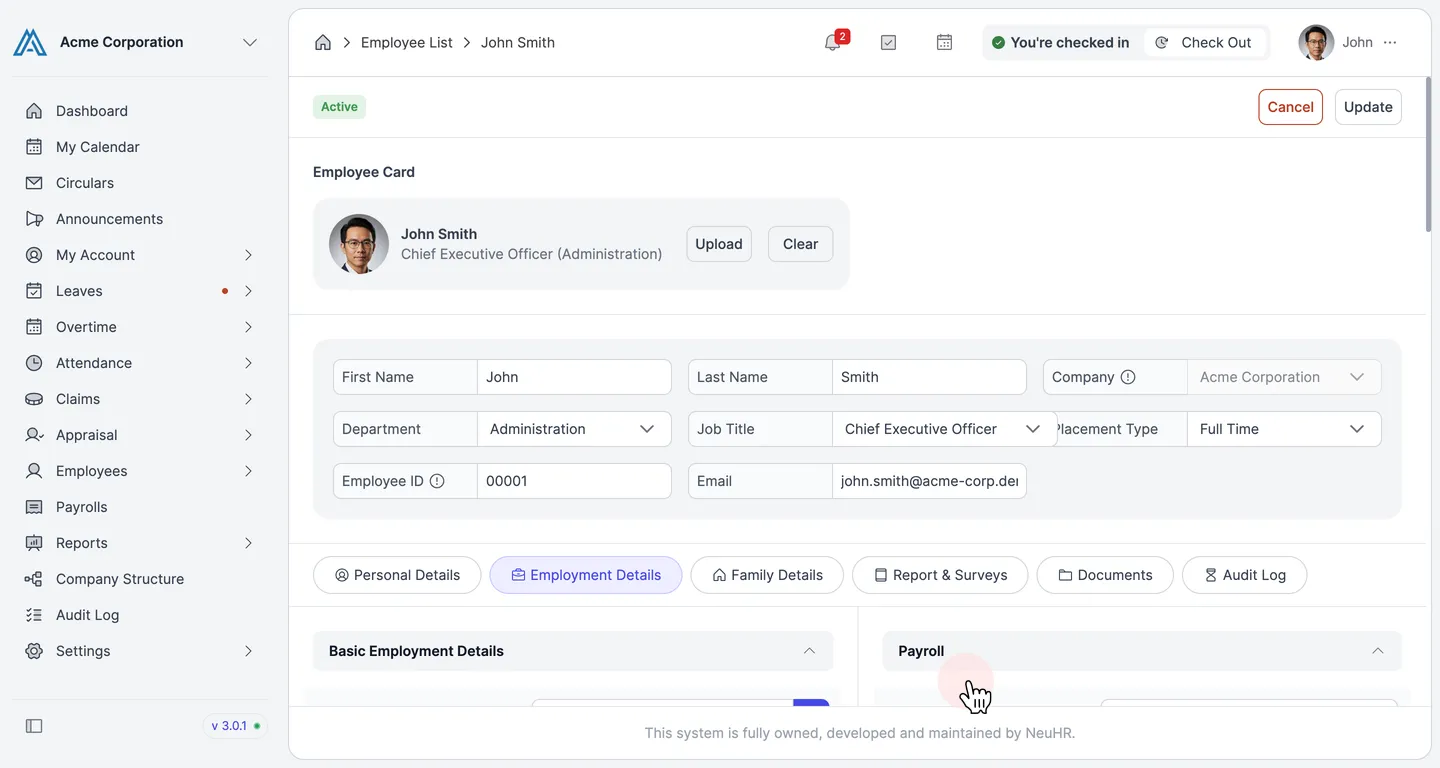Click the Overtime sidebar icon
Viewport: 1440px width, 768px height.
34,327
